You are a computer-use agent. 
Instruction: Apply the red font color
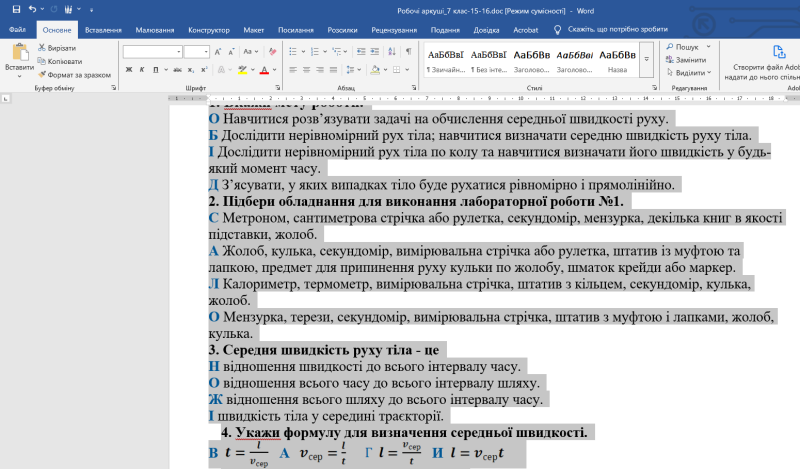pyautogui.click(x=264, y=69)
